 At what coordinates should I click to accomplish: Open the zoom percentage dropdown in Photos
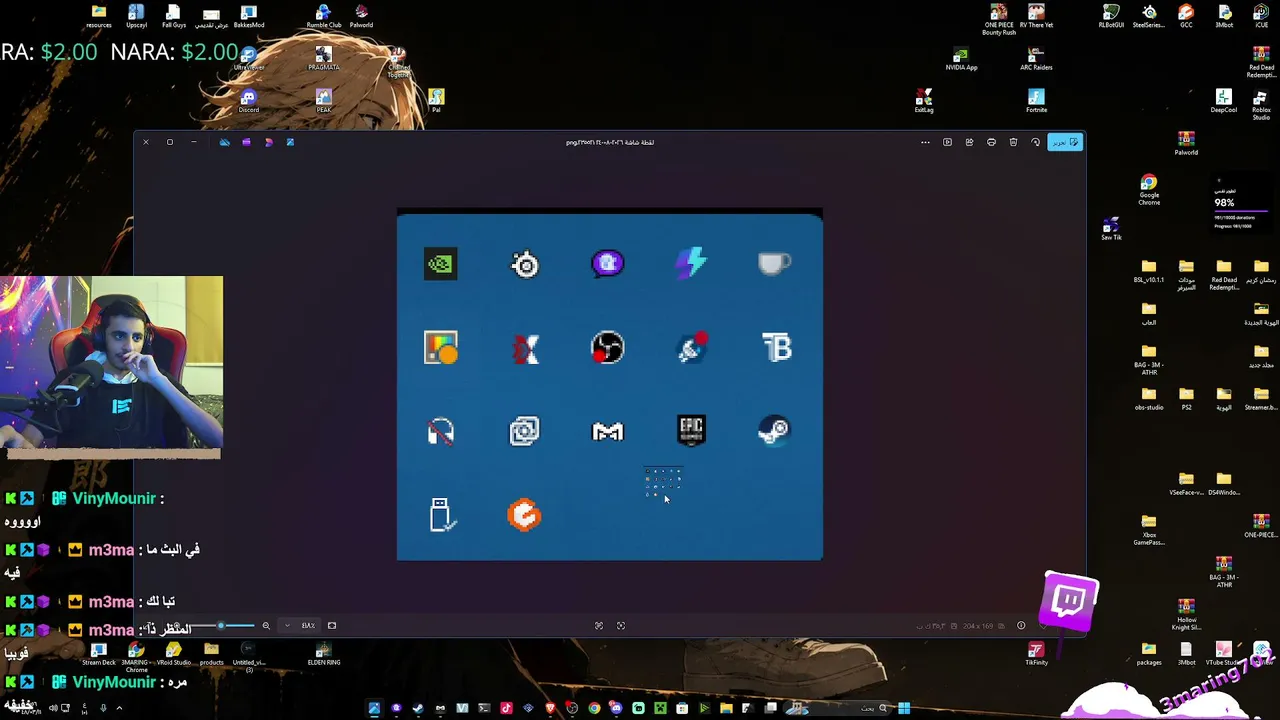click(287, 626)
